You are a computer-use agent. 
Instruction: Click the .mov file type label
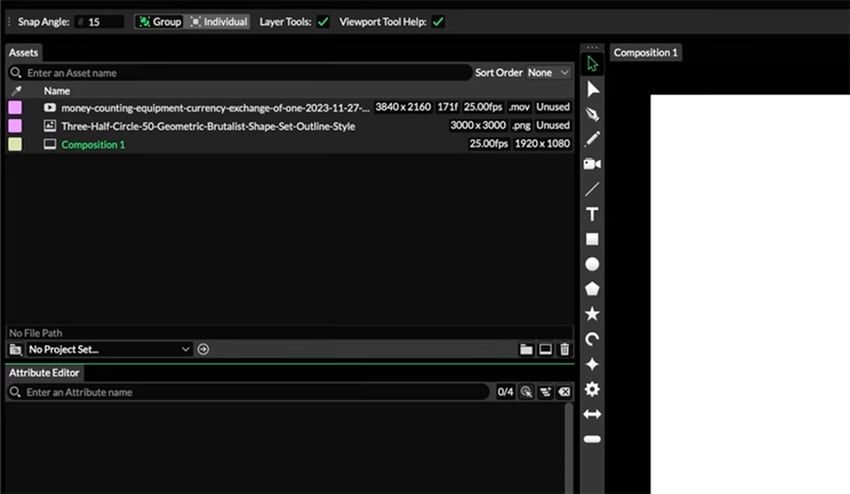coord(519,107)
